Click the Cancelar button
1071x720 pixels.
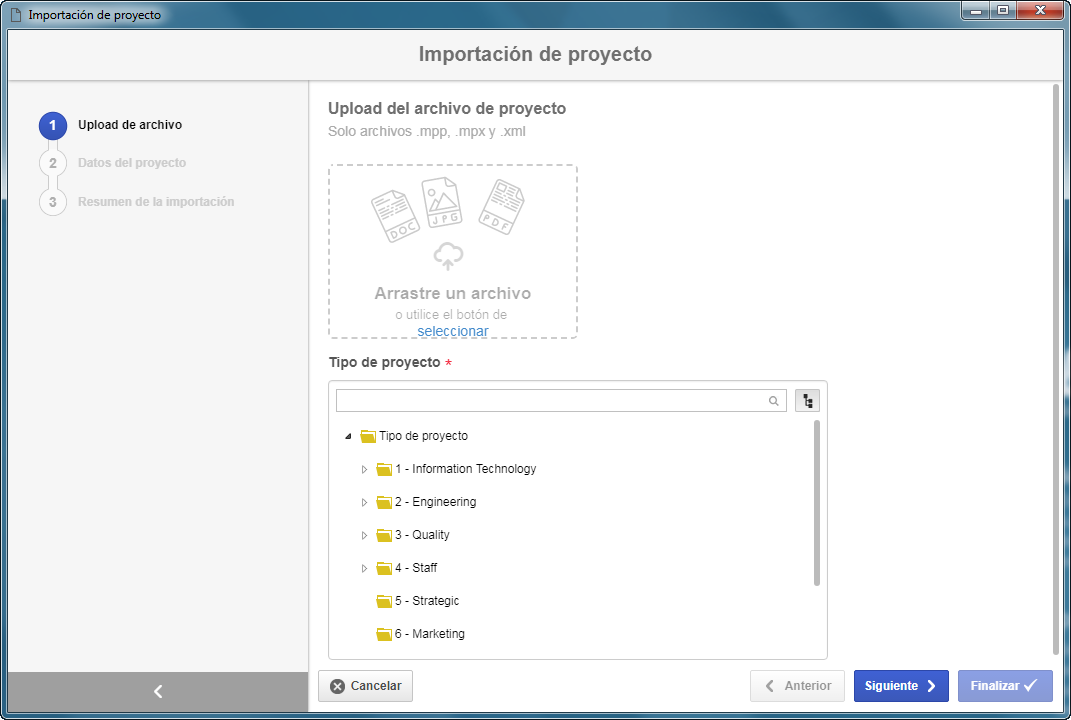click(365, 686)
